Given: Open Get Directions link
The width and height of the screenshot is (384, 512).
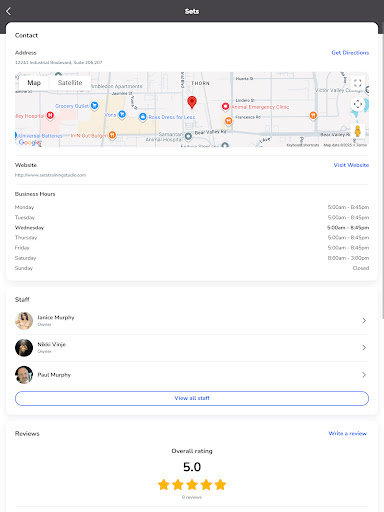Looking at the screenshot, I should [350, 53].
